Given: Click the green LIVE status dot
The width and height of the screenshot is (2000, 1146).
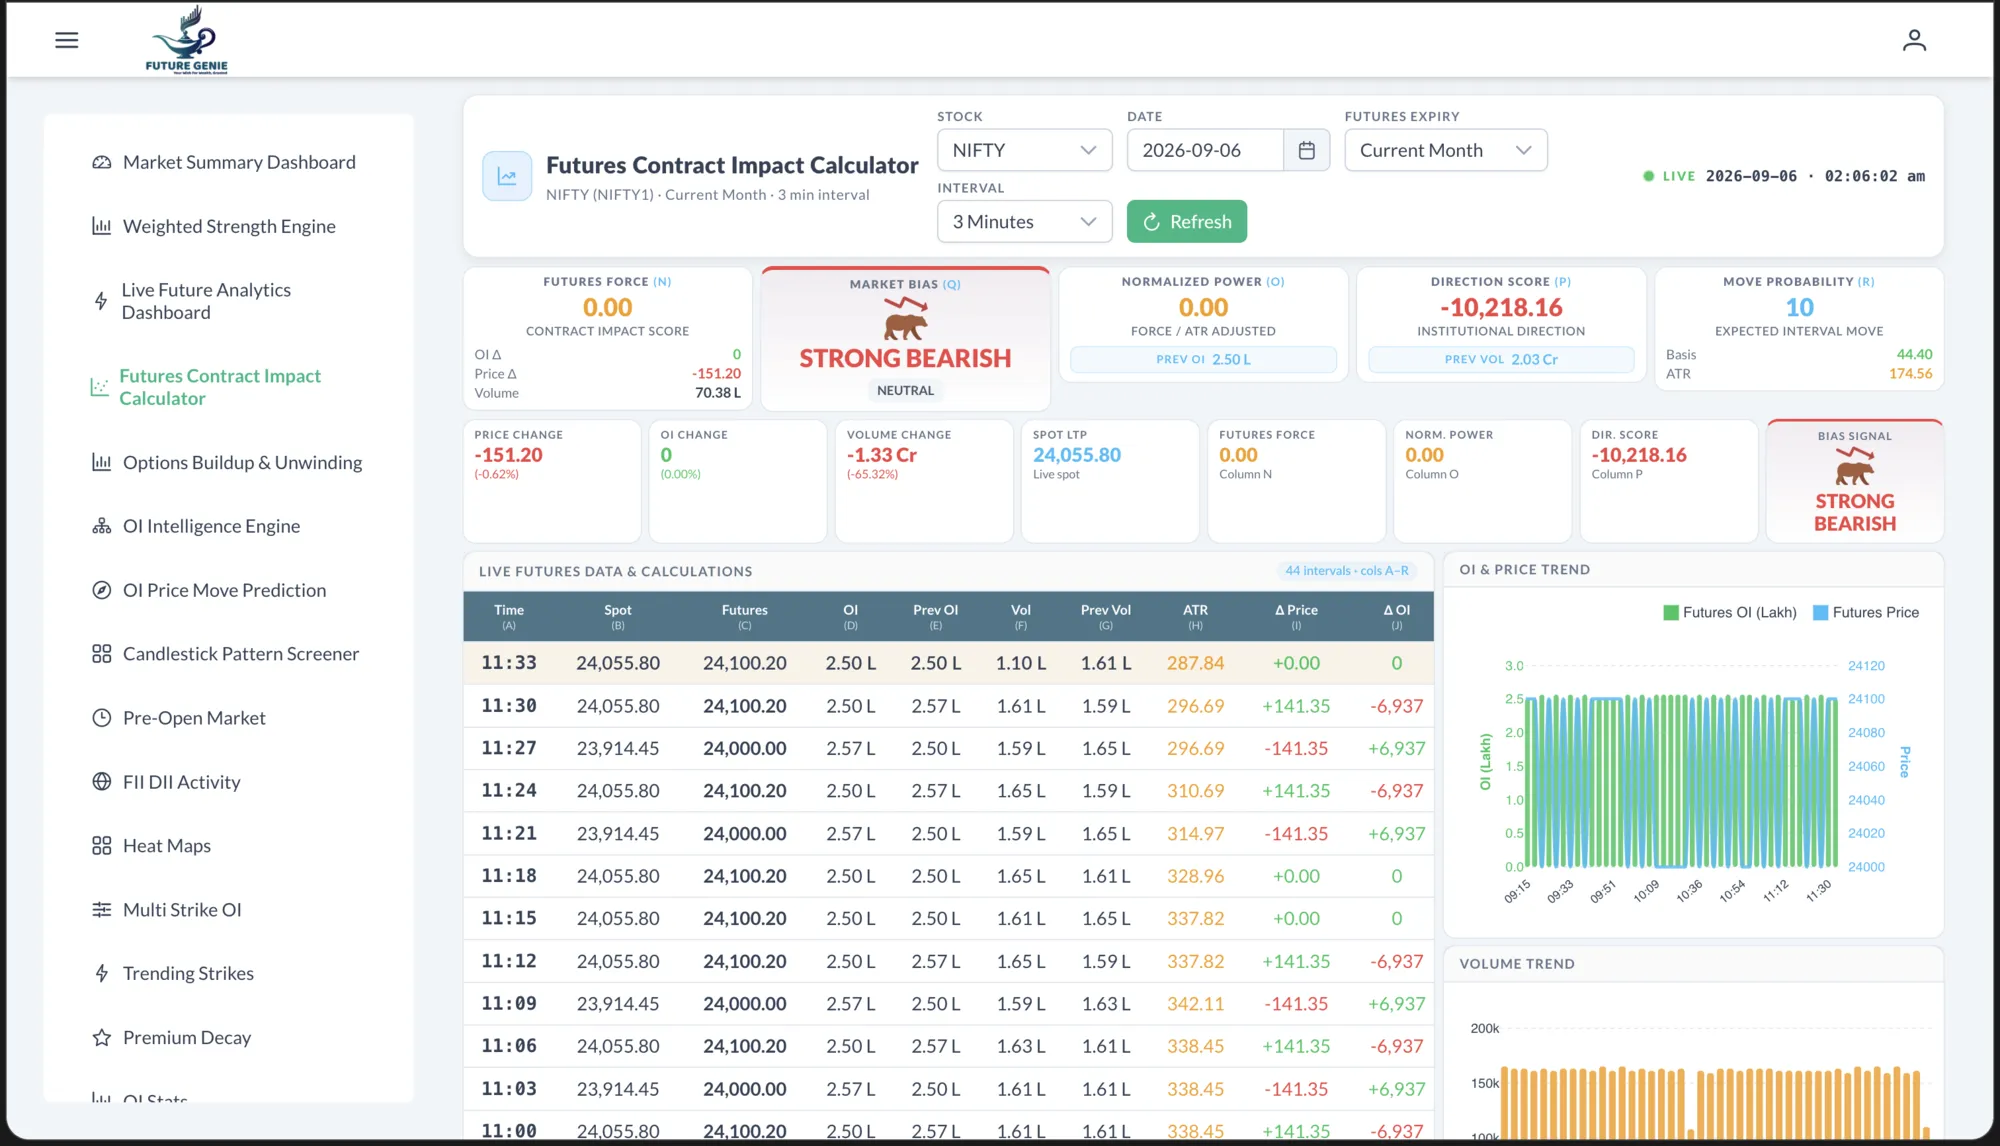Looking at the screenshot, I should tap(1648, 176).
